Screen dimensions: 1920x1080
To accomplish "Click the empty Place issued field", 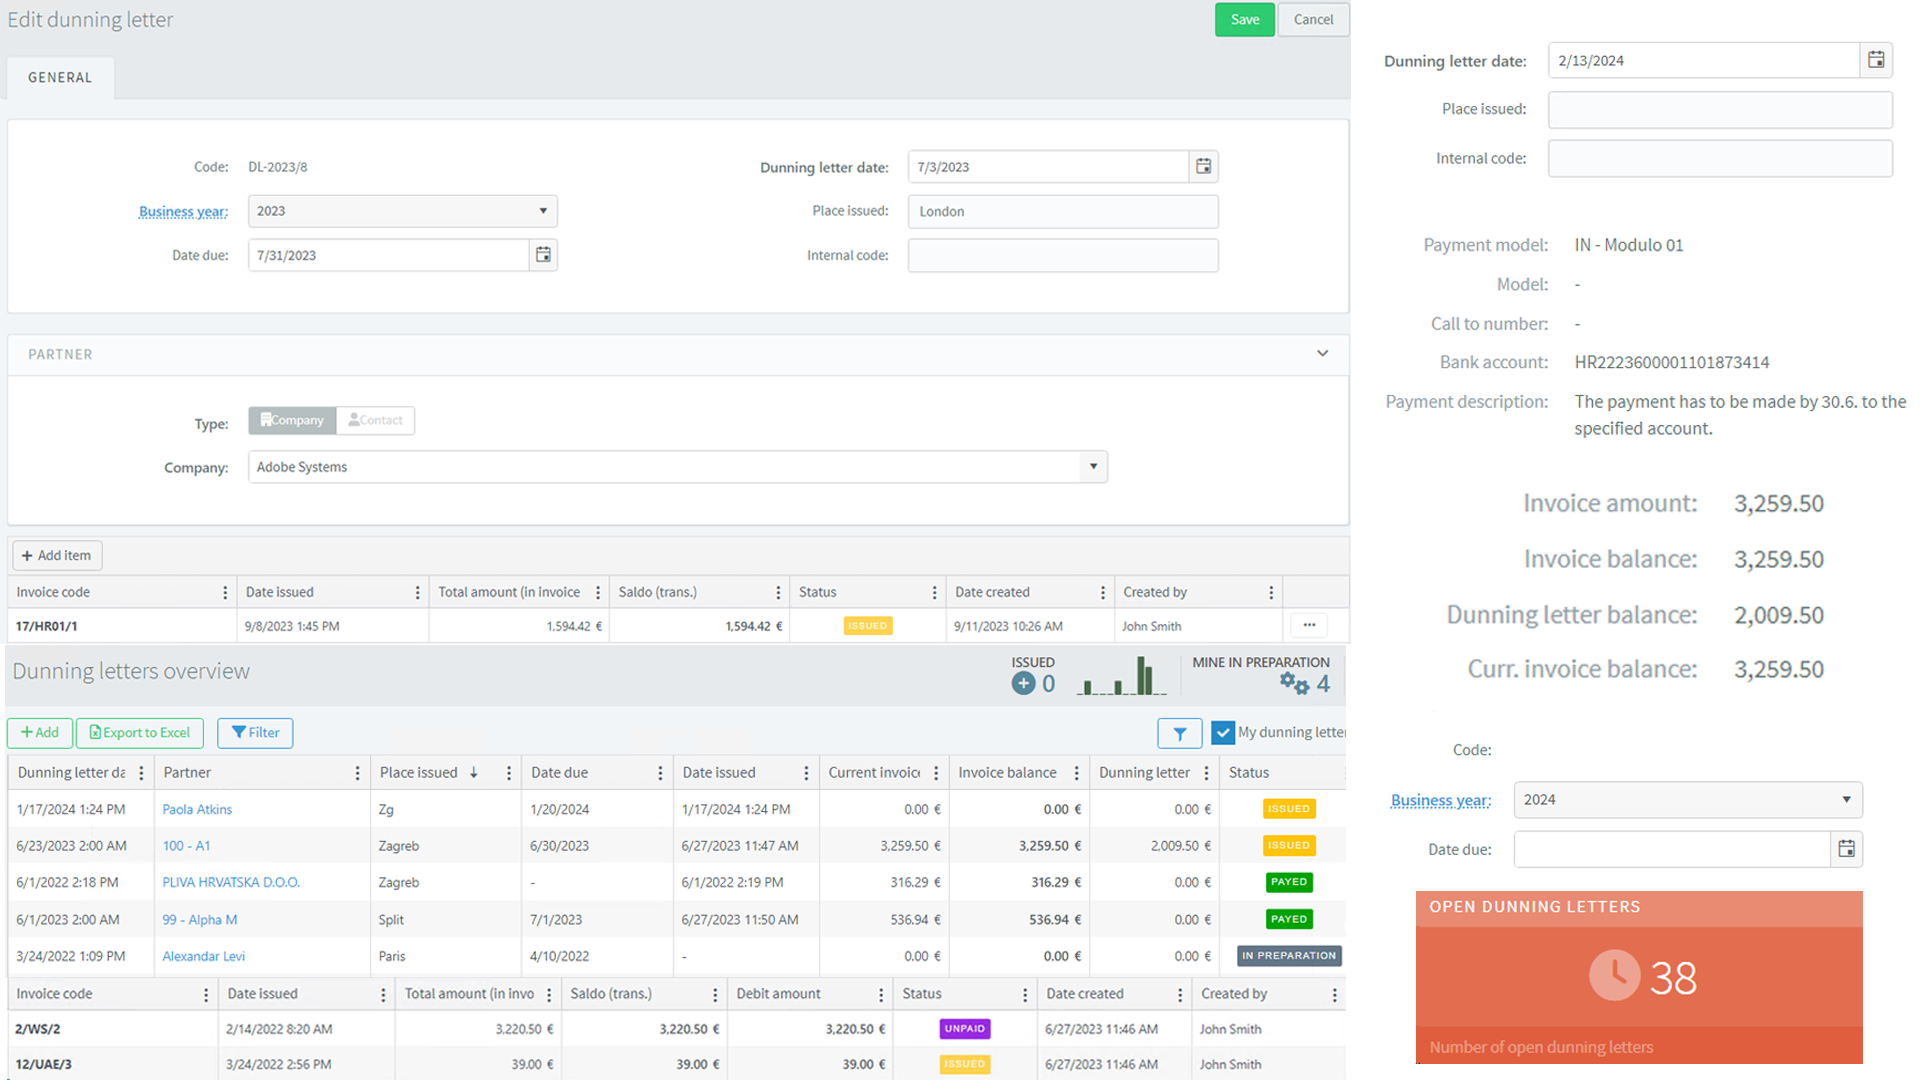I will pos(1720,110).
